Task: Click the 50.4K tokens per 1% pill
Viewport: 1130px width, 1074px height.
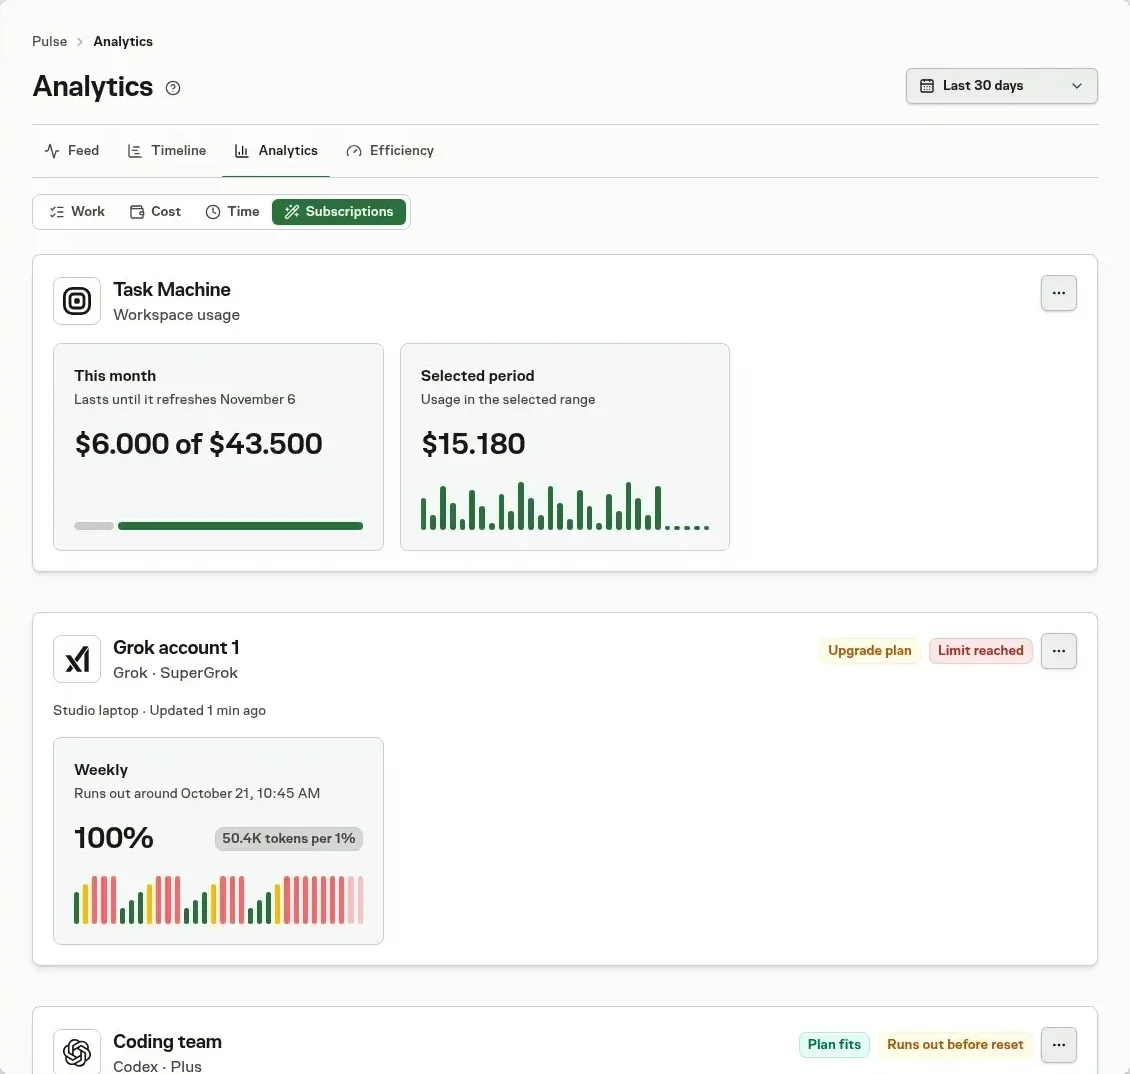Action: (288, 839)
